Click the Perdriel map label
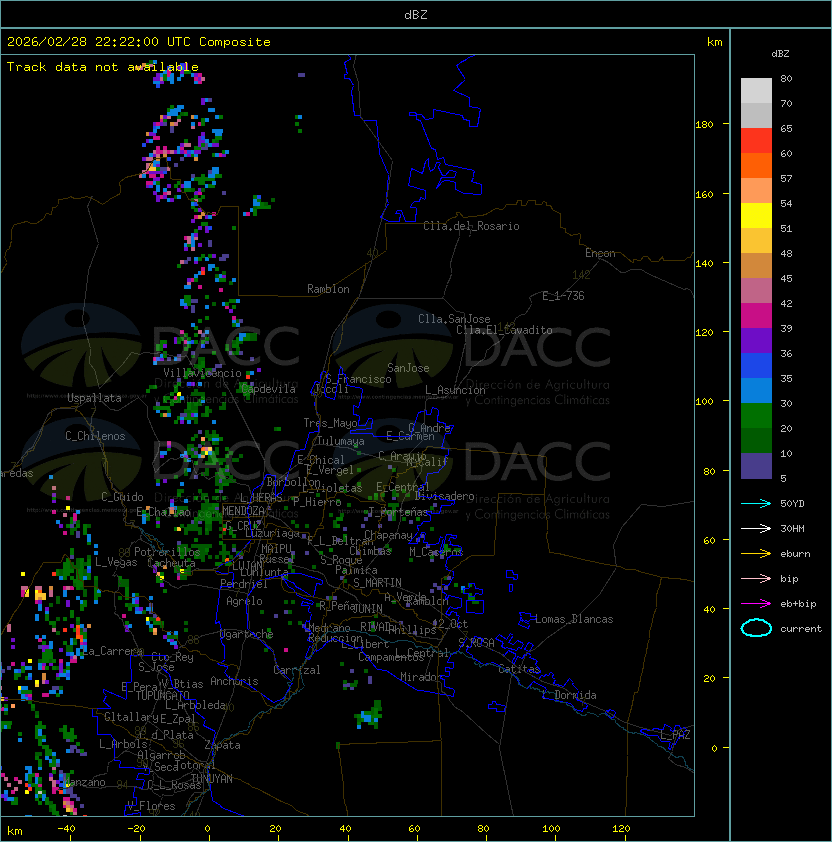The width and height of the screenshot is (832, 842). click(x=244, y=583)
